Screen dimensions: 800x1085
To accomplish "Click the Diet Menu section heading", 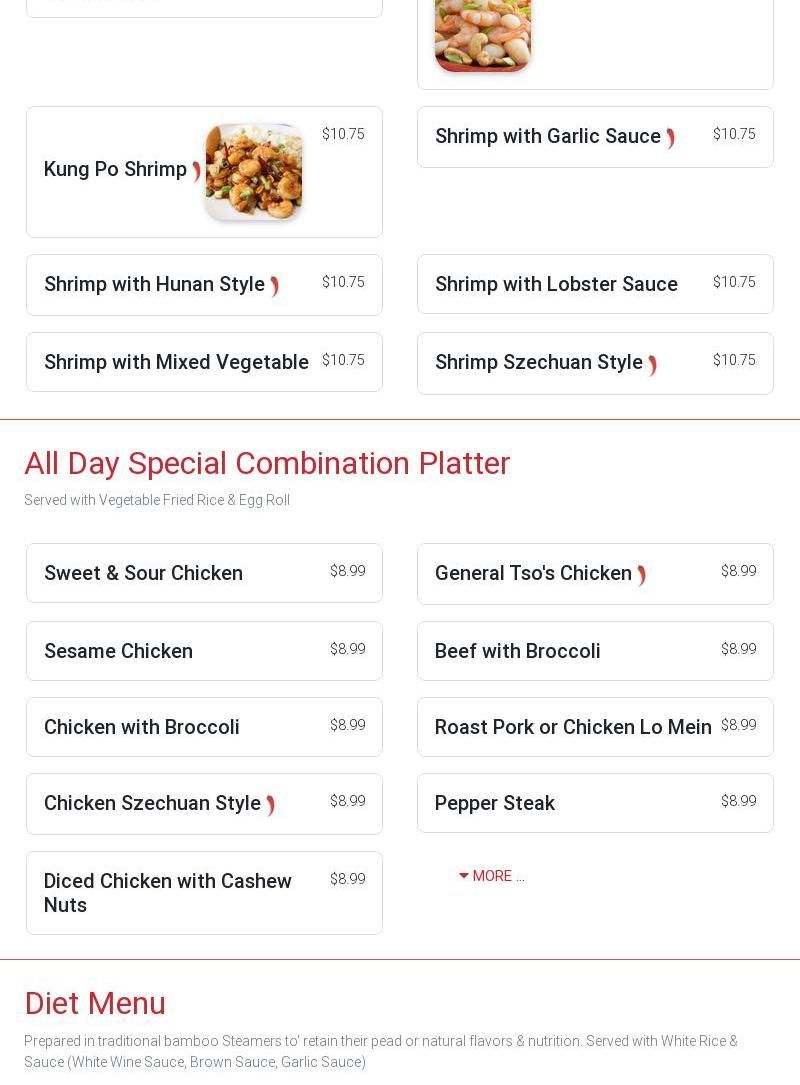I will tap(95, 1003).
